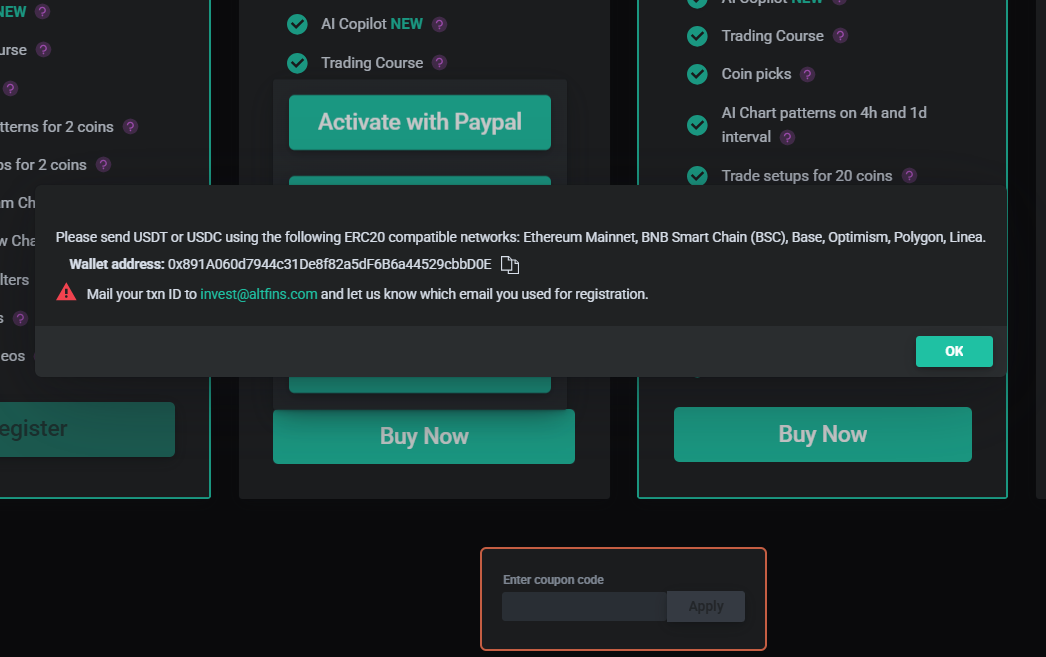Focus the coupon code input field

tap(584, 606)
